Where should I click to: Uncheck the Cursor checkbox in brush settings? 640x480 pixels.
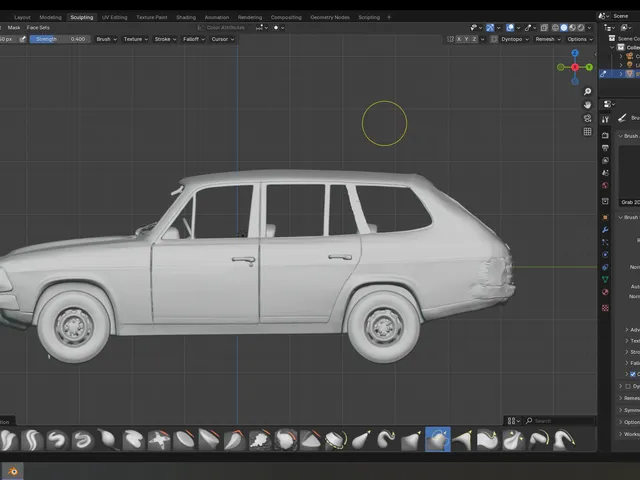633,374
